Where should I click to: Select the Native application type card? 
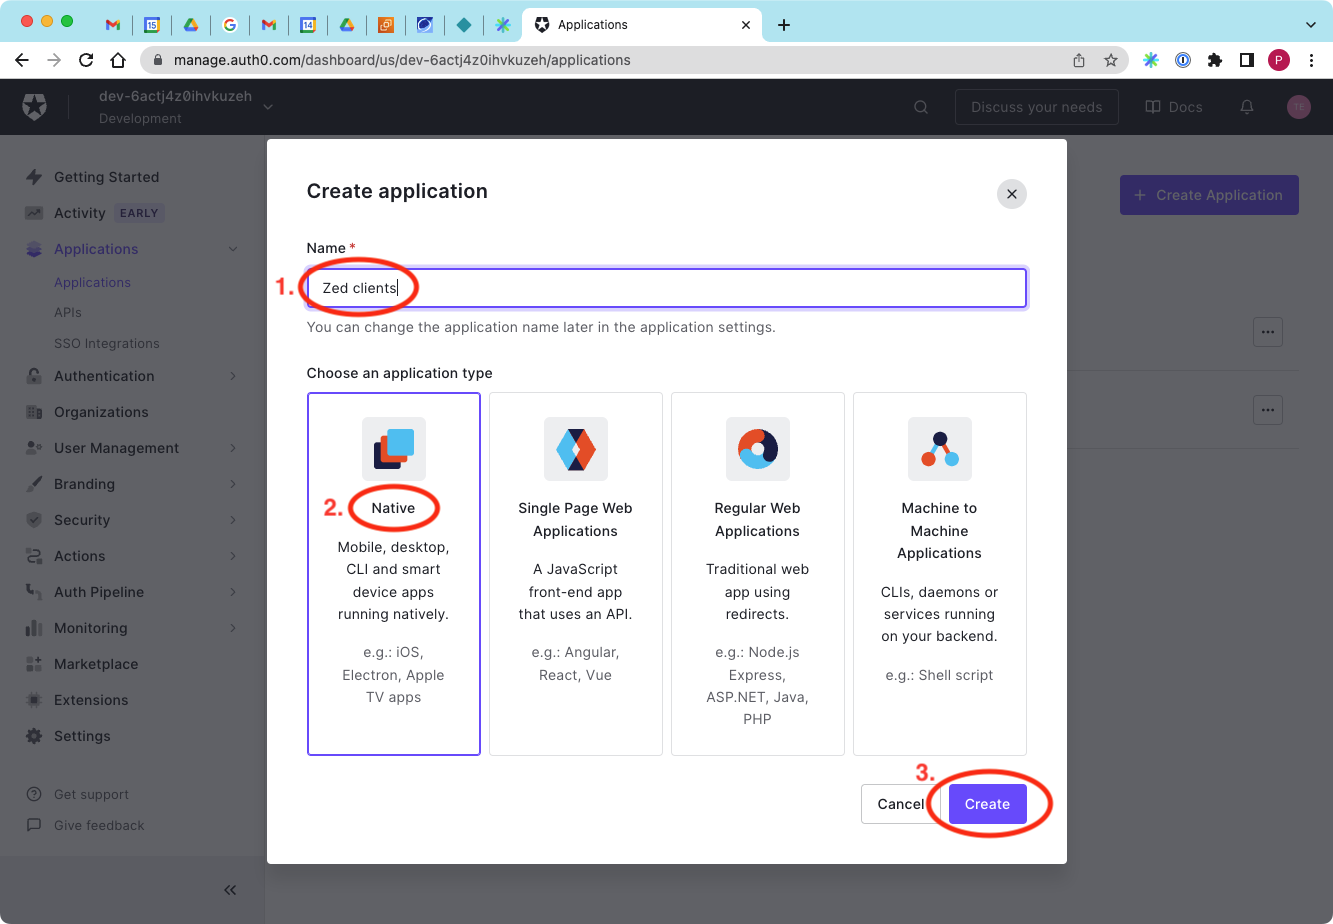point(394,574)
